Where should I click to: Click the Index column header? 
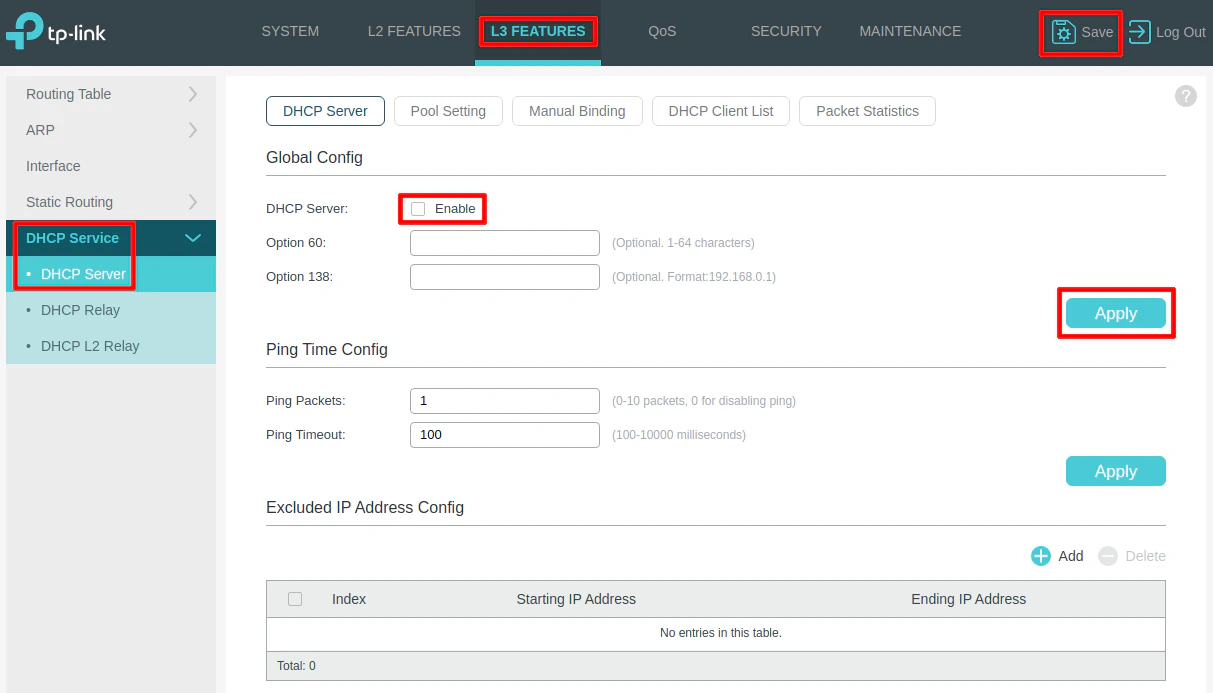pyautogui.click(x=349, y=599)
